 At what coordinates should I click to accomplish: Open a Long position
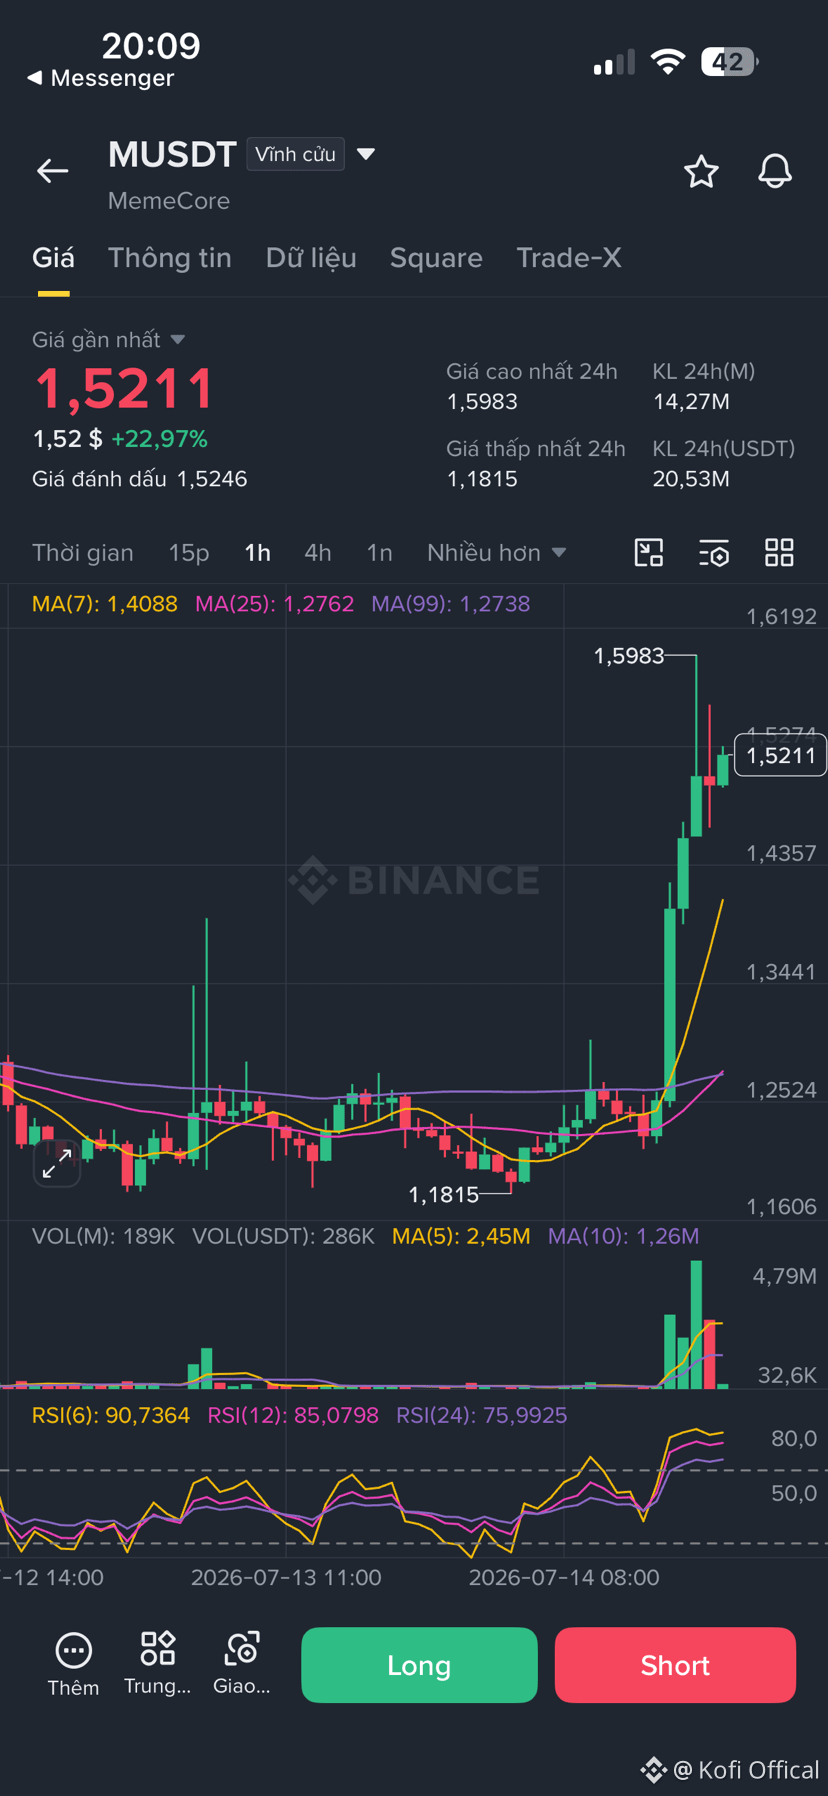click(x=419, y=1665)
